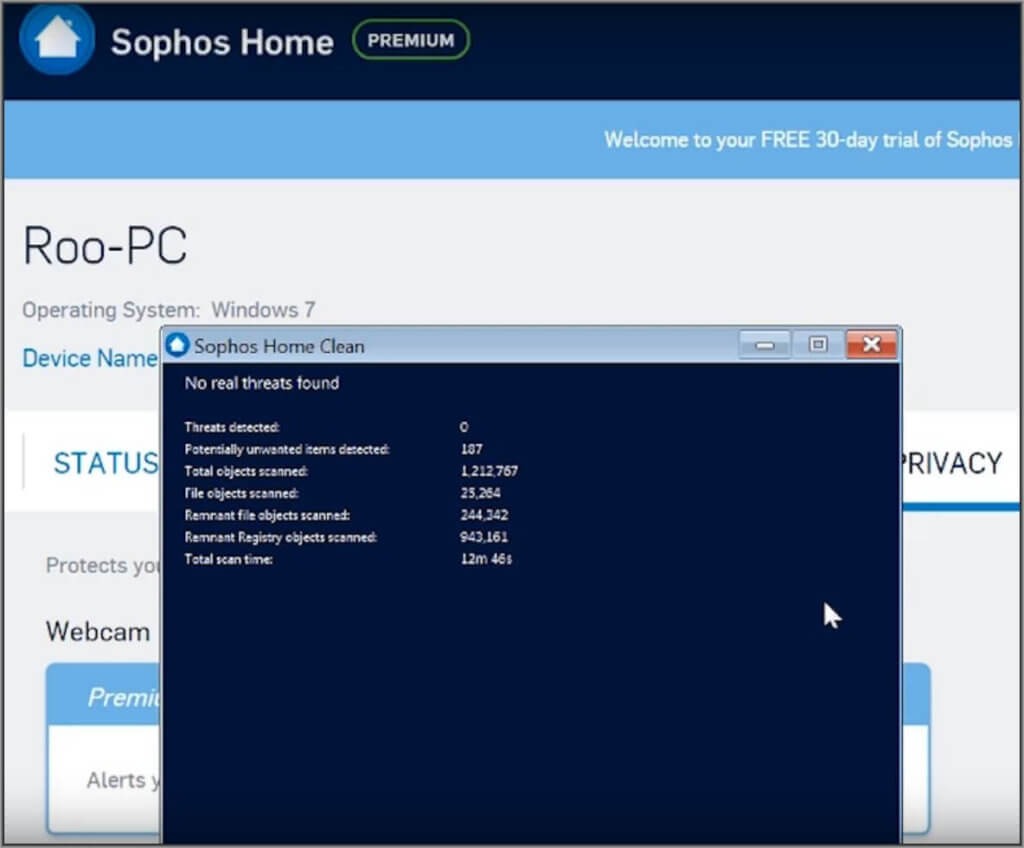Viewport: 1024px width, 848px height.
Task: Click the file objects value 25,264
Action: [481, 493]
